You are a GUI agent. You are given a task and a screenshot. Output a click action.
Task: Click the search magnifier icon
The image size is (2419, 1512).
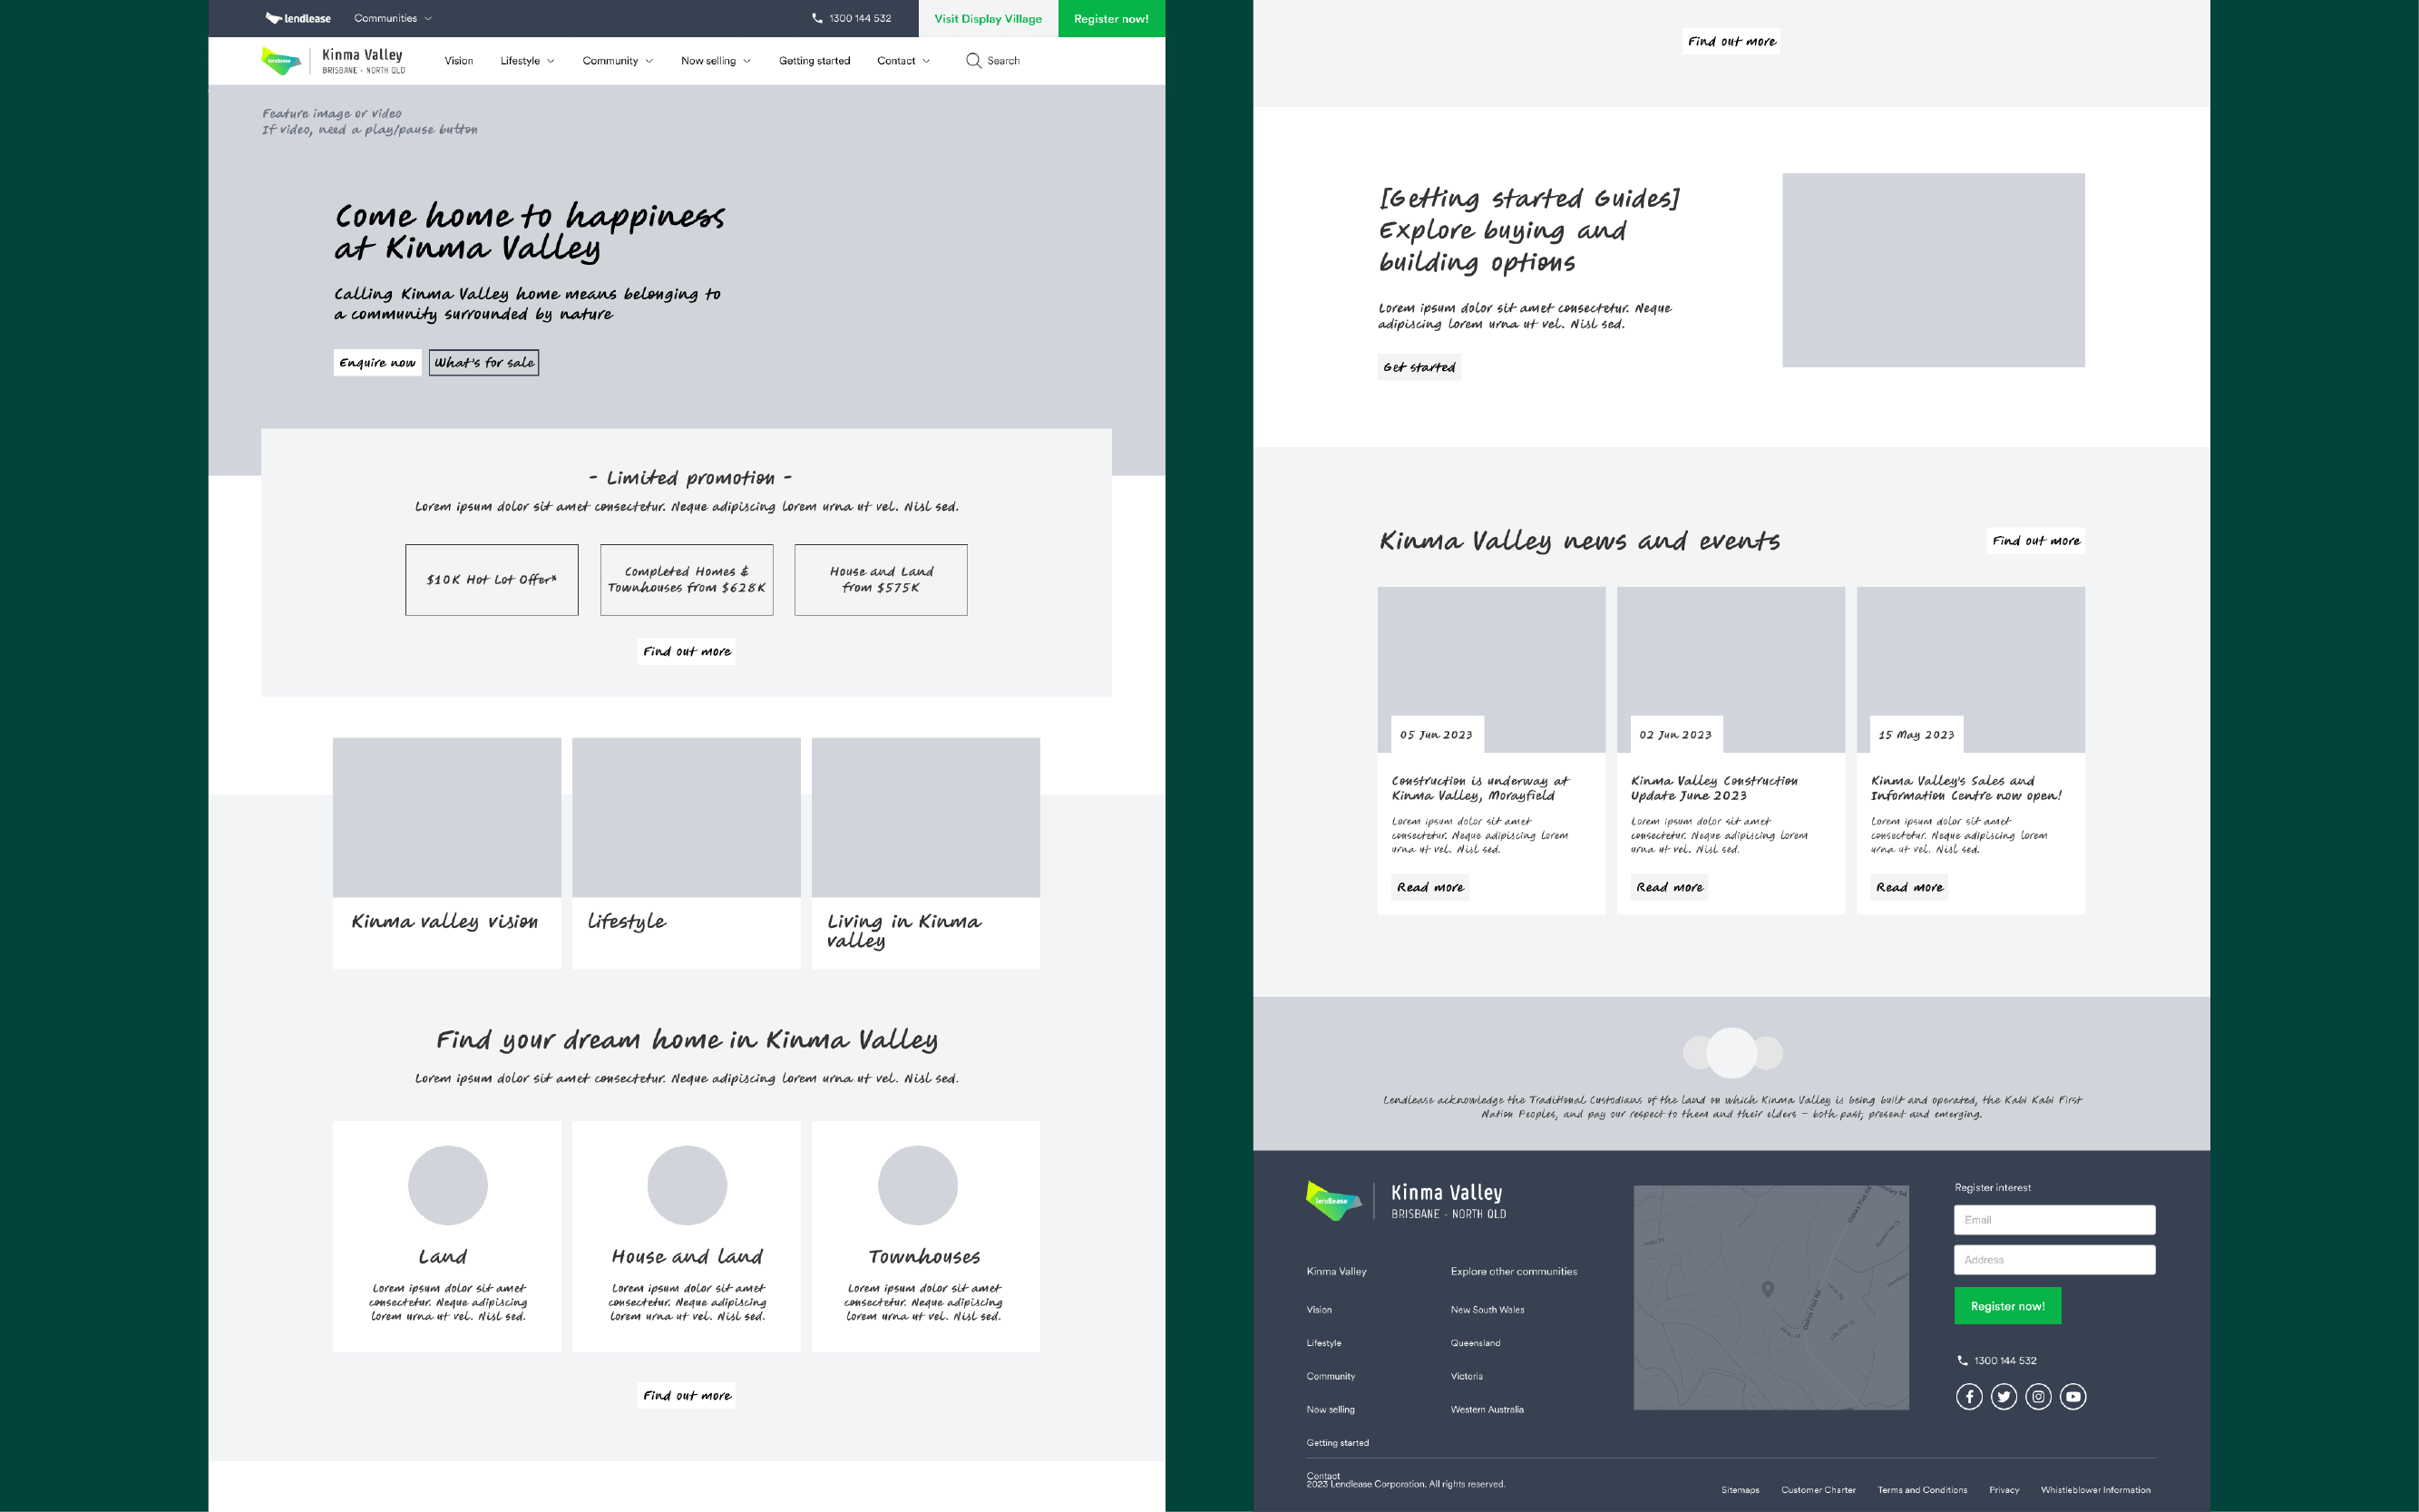pos(973,61)
